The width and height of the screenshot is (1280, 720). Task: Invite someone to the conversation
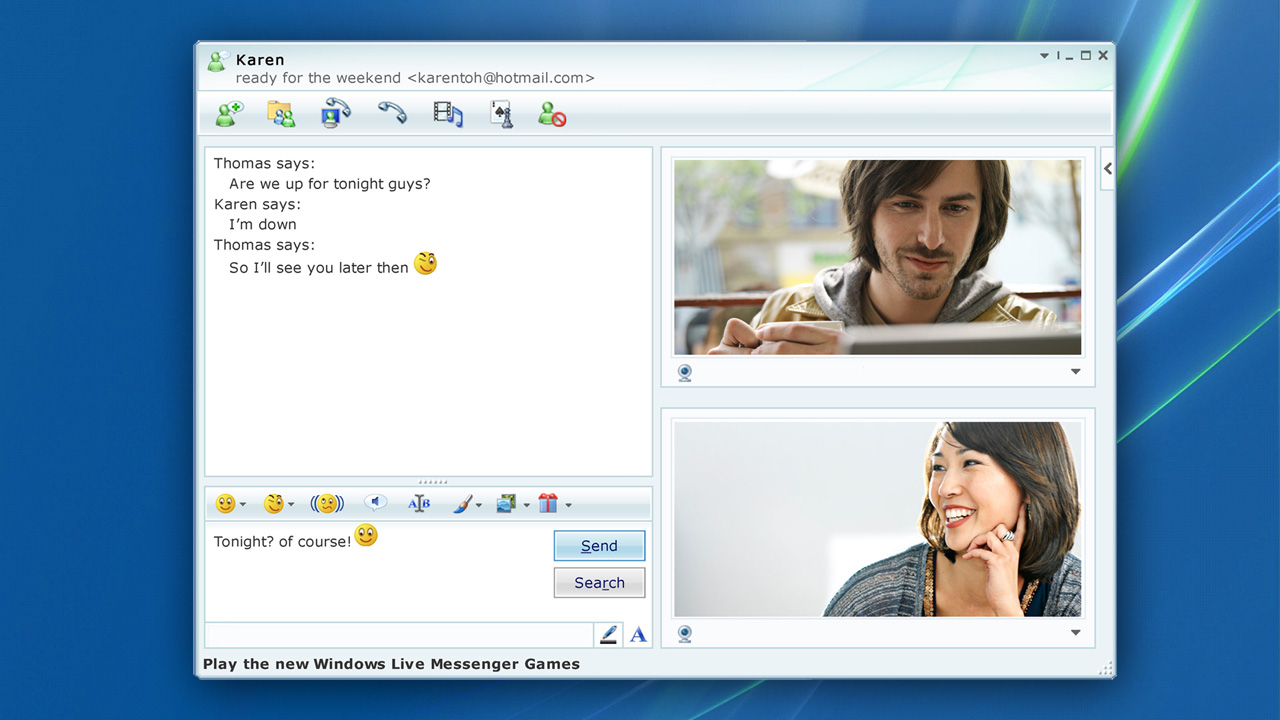pos(228,113)
